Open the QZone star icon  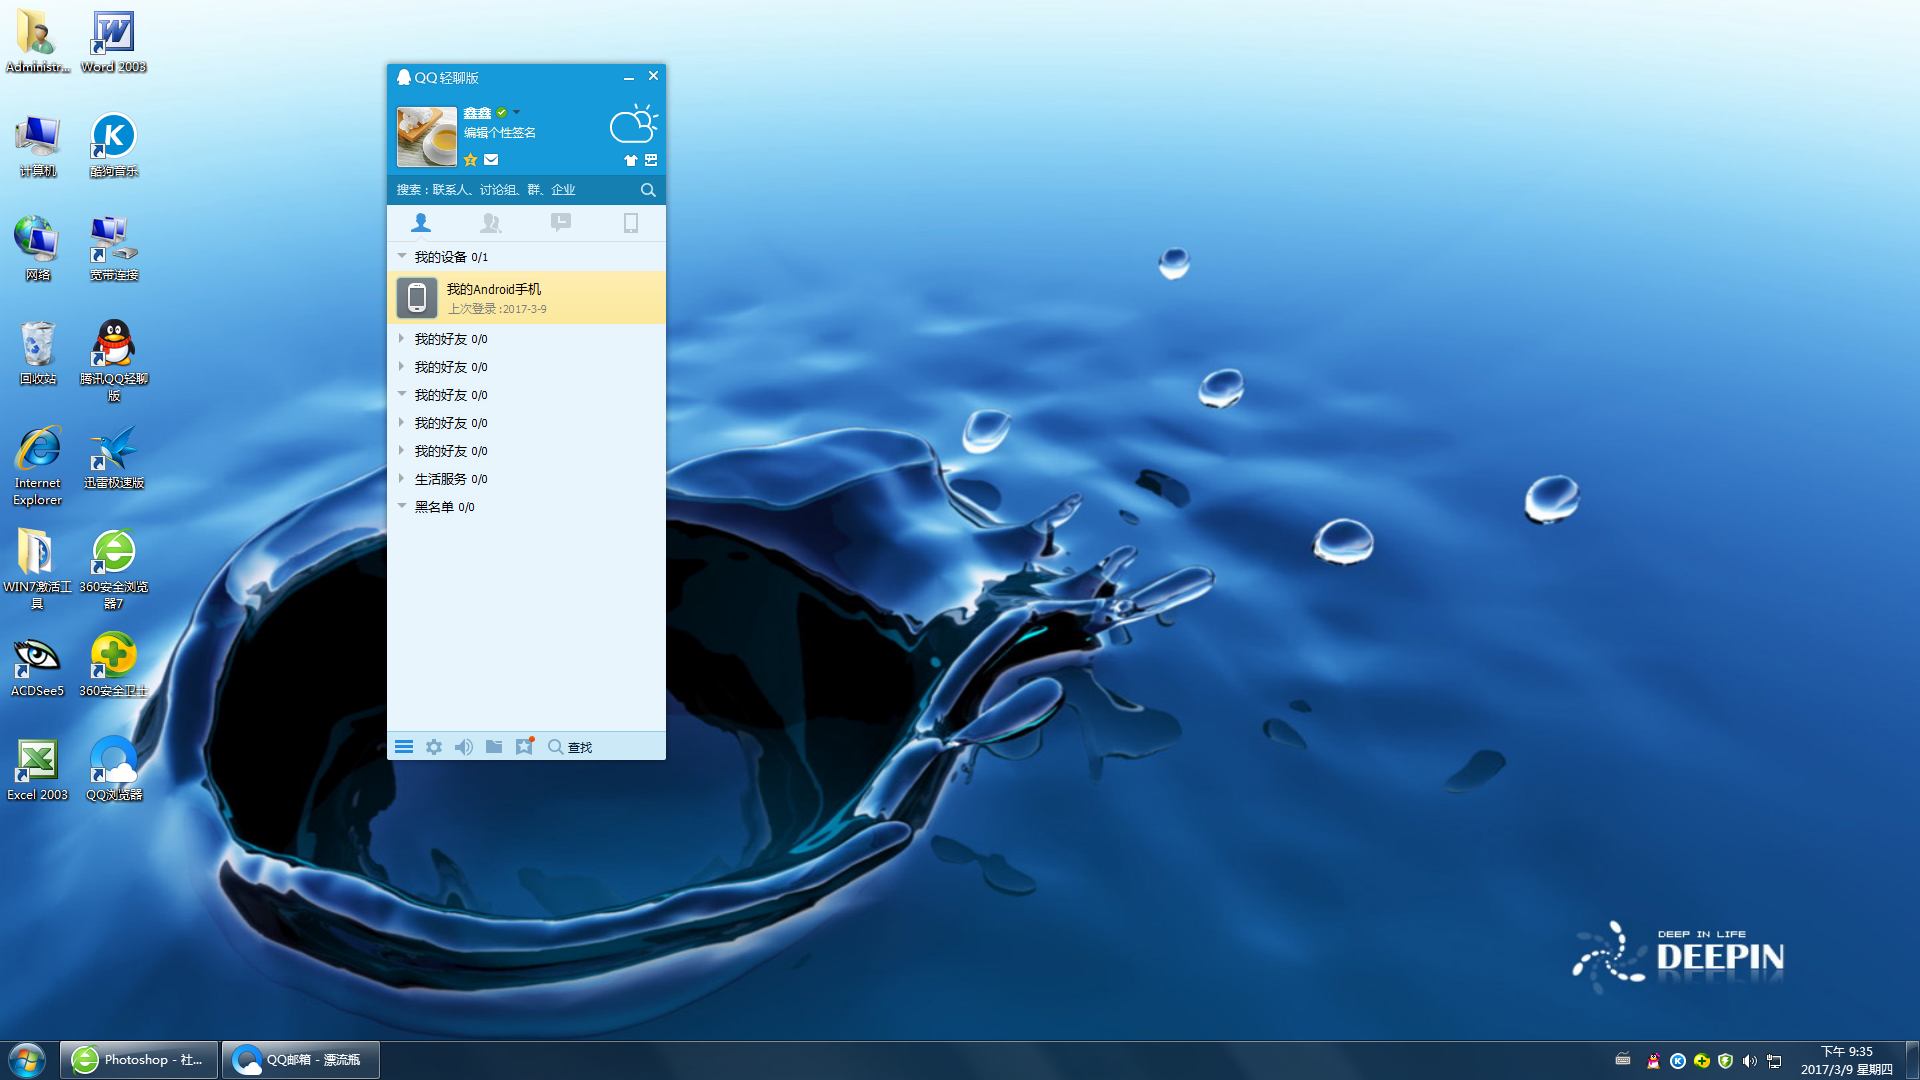coord(470,160)
